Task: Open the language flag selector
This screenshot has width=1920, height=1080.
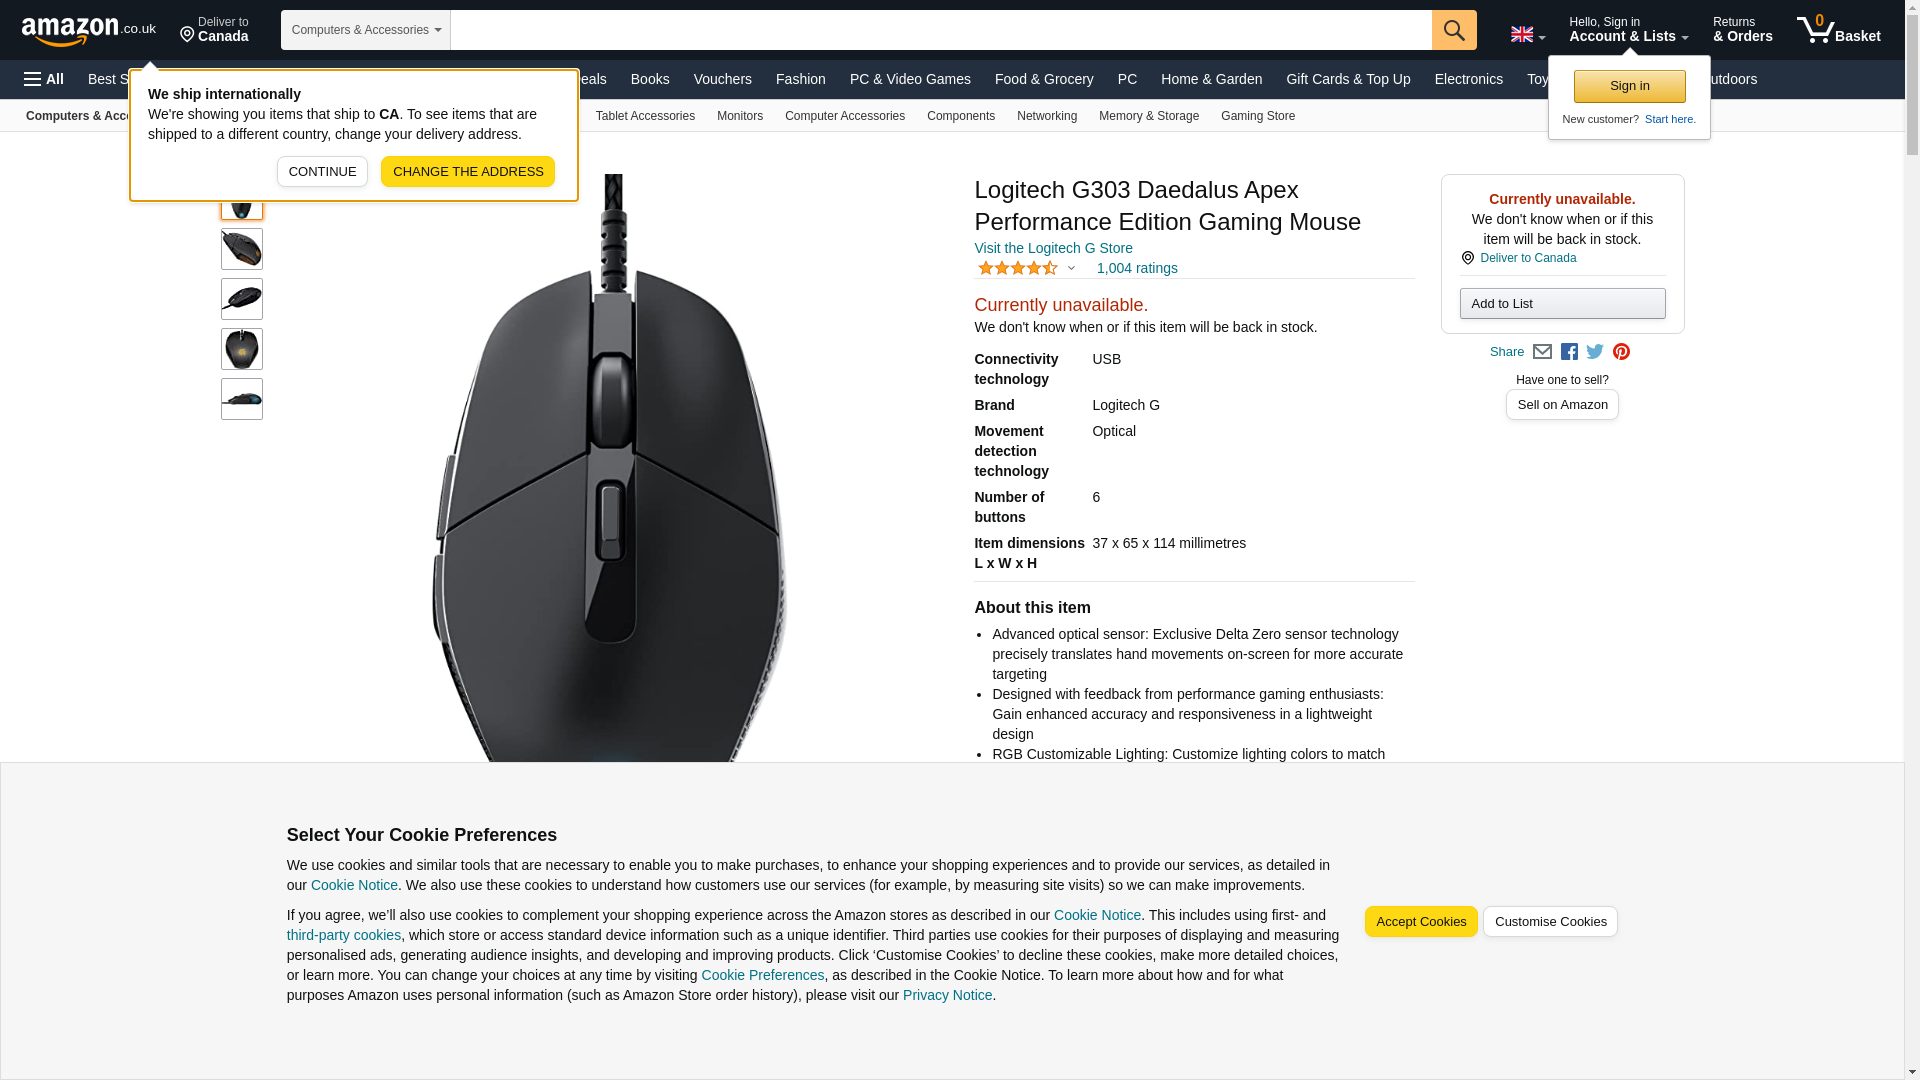Action: [1527, 35]
